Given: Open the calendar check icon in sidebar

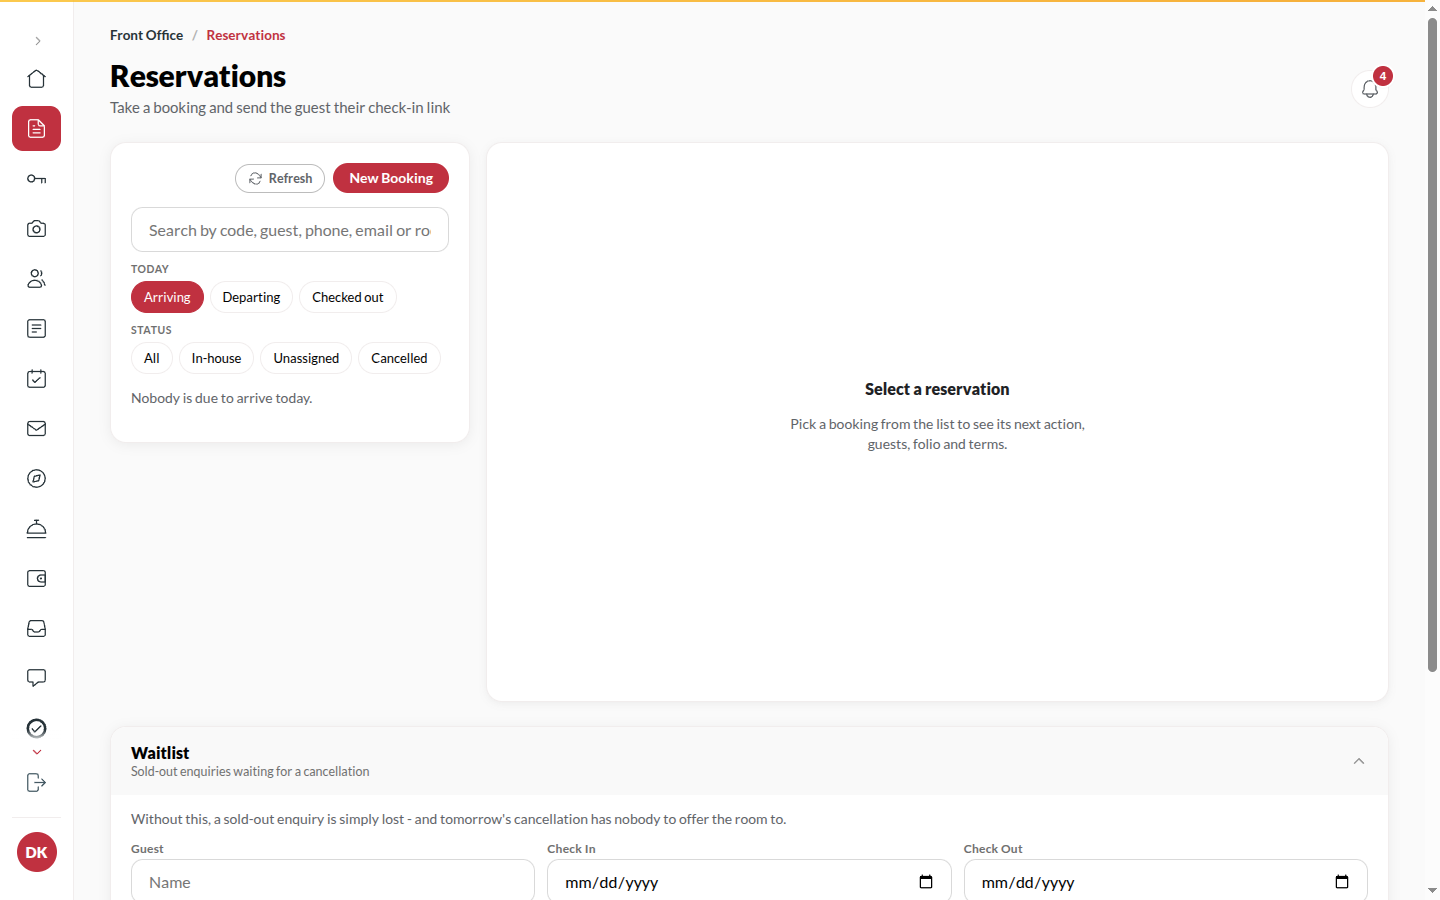Looking at the screenshot, I should click(x=36, y=379).
